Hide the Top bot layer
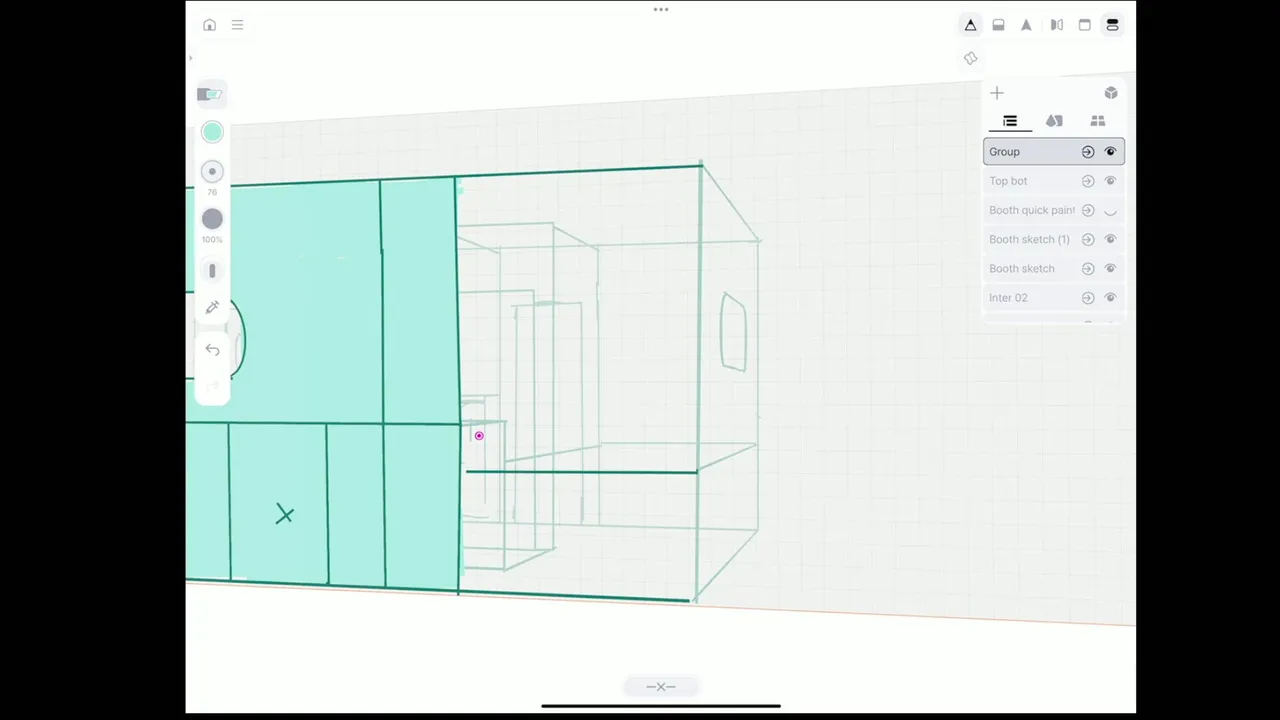Image resolution: width=1280 pixels, height=720 pixels. pos(1110,181)
